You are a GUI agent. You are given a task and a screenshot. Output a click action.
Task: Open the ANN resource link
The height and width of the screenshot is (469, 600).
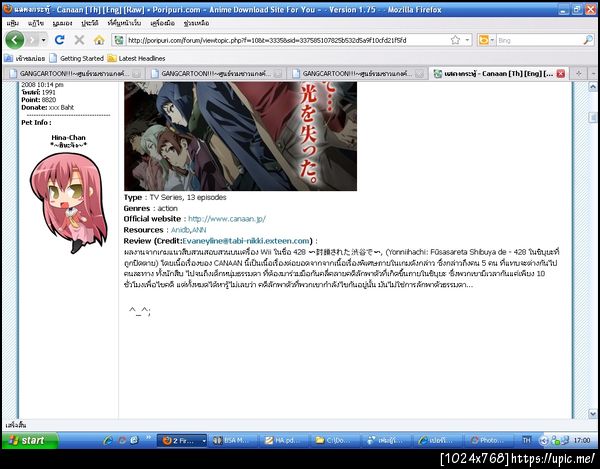coord(199,230)
